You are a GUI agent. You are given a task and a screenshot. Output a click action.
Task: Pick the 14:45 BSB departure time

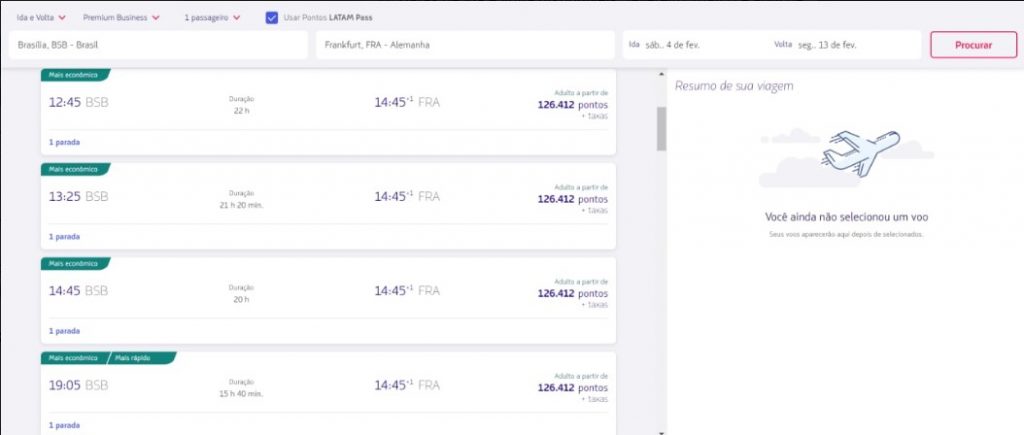click(x=78, y=291)
